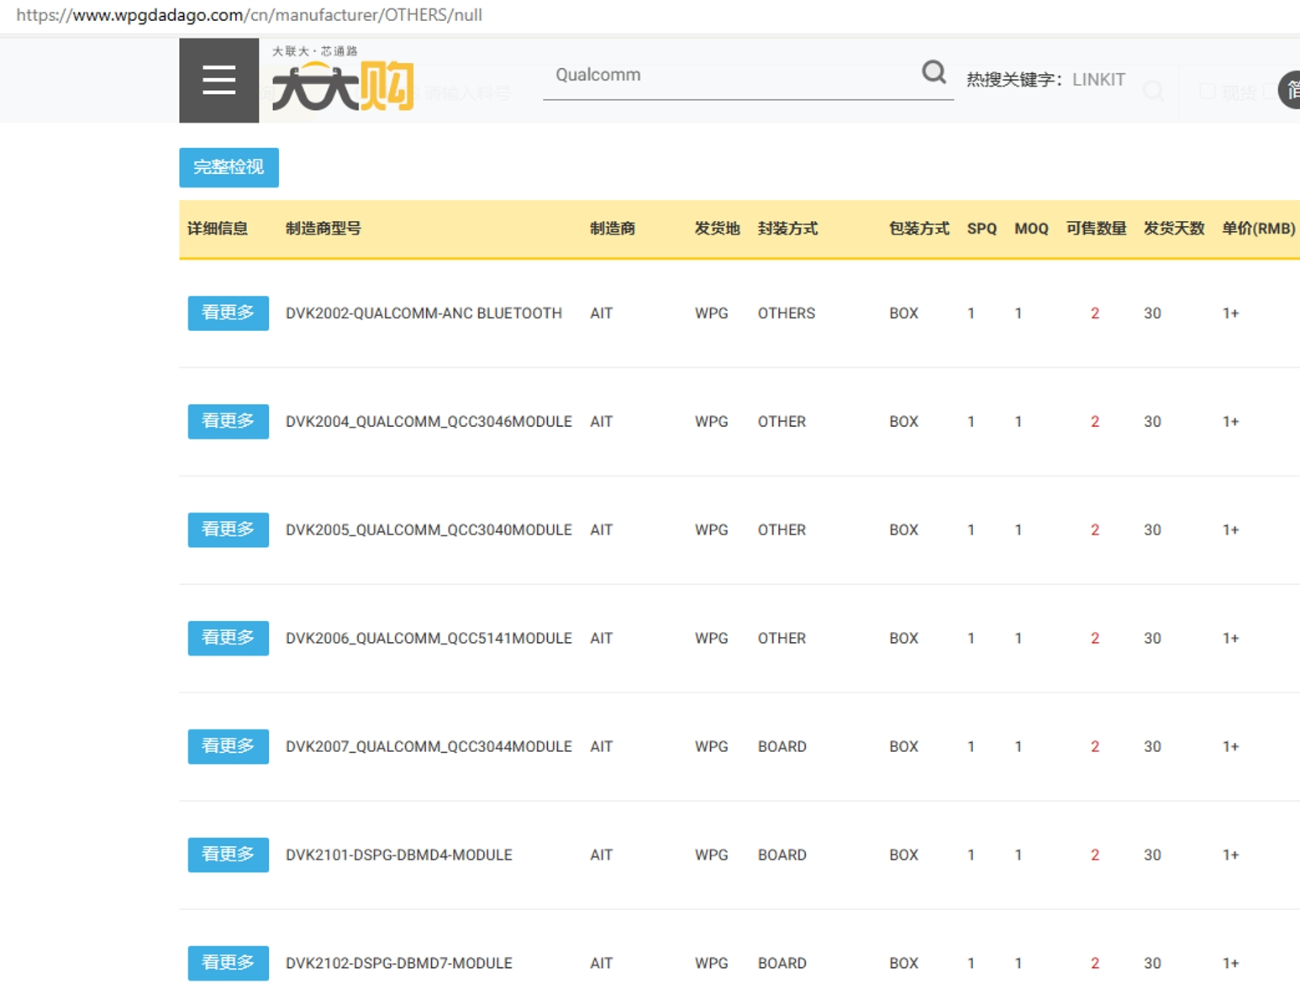Screen dimensions: 1300x984
Task: Click the MOQ column header
Action: (1031, 229)
